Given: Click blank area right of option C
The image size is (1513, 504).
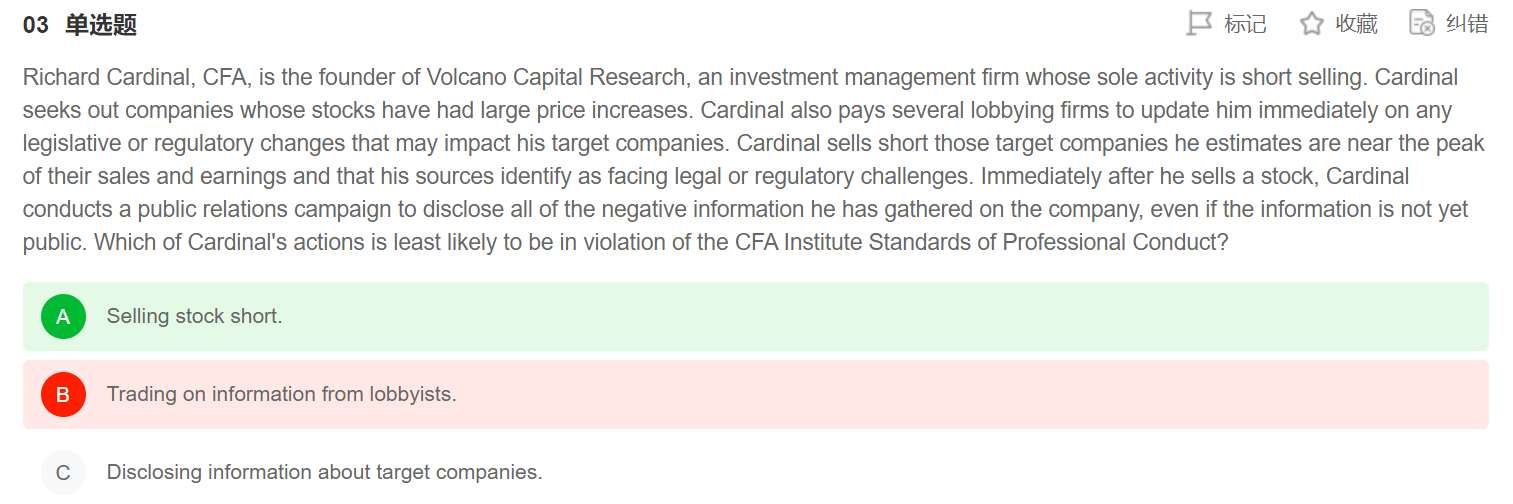Looking at the screenshot, I should [1000, 473].
